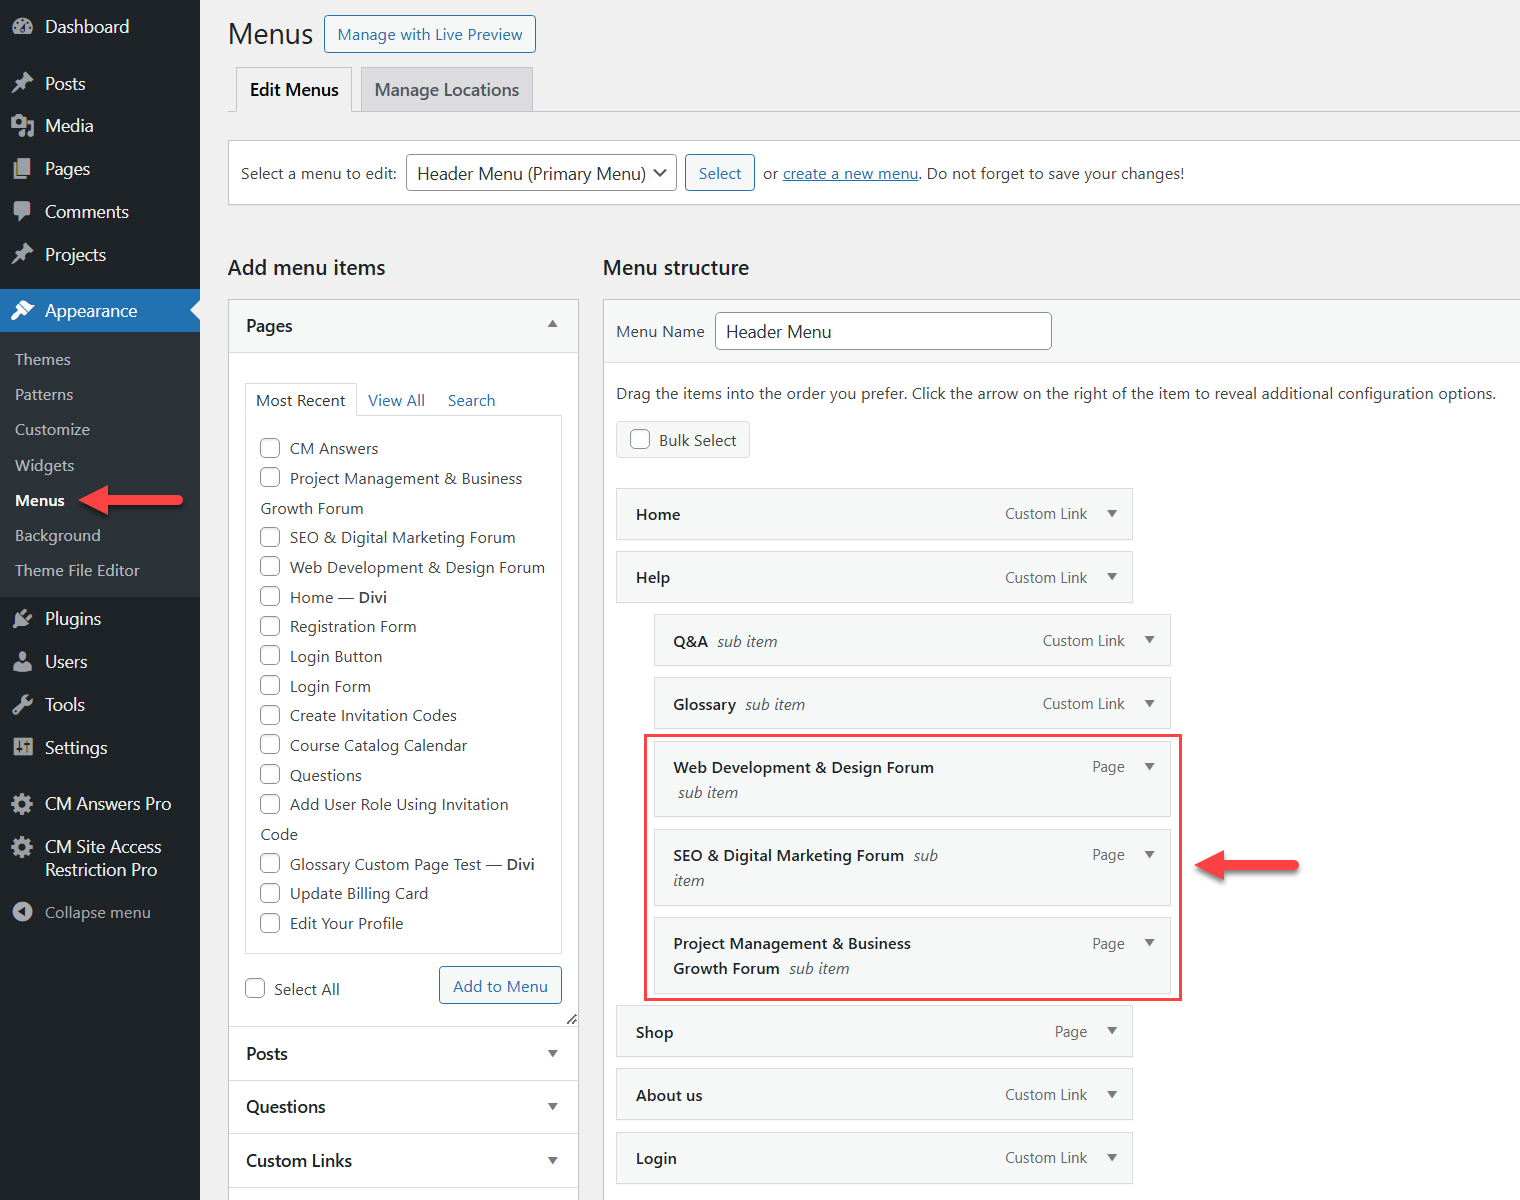The height and width of the screenshot is (1200, 1520).
Task: Expand the About us menu item arrow
Action: [x=1112, y=1095]
